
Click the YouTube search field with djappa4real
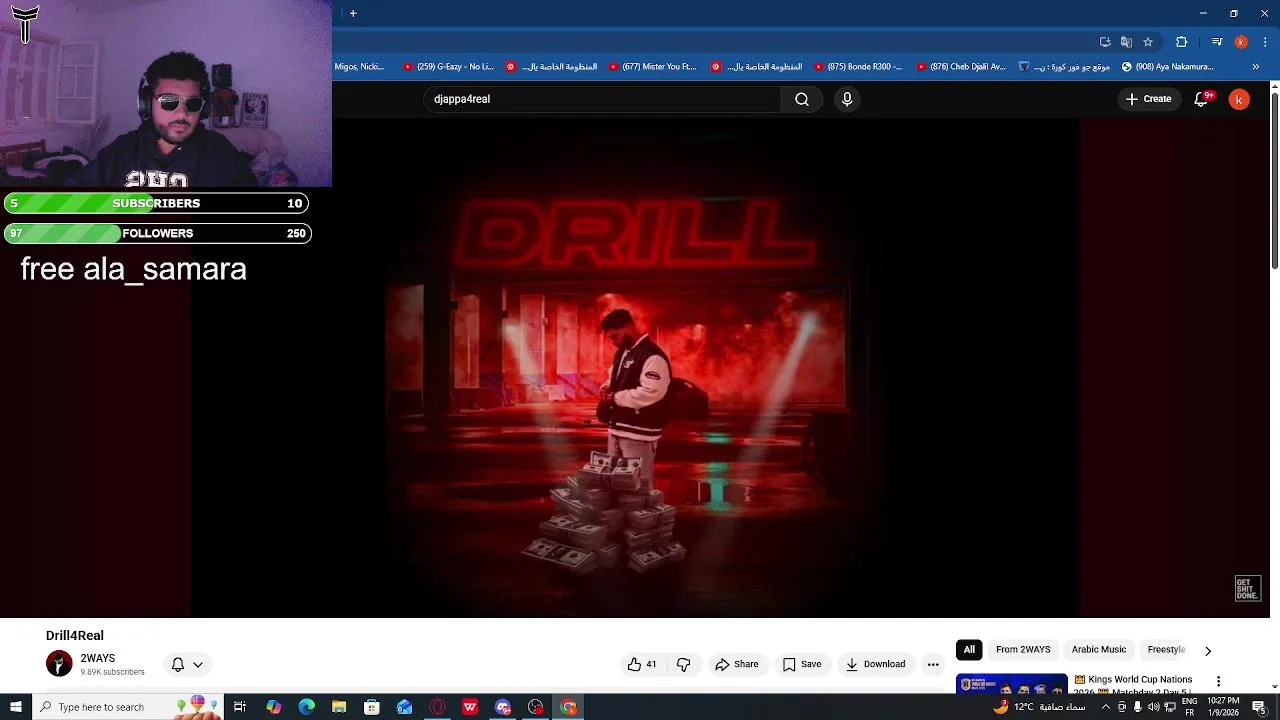[602, 99]
